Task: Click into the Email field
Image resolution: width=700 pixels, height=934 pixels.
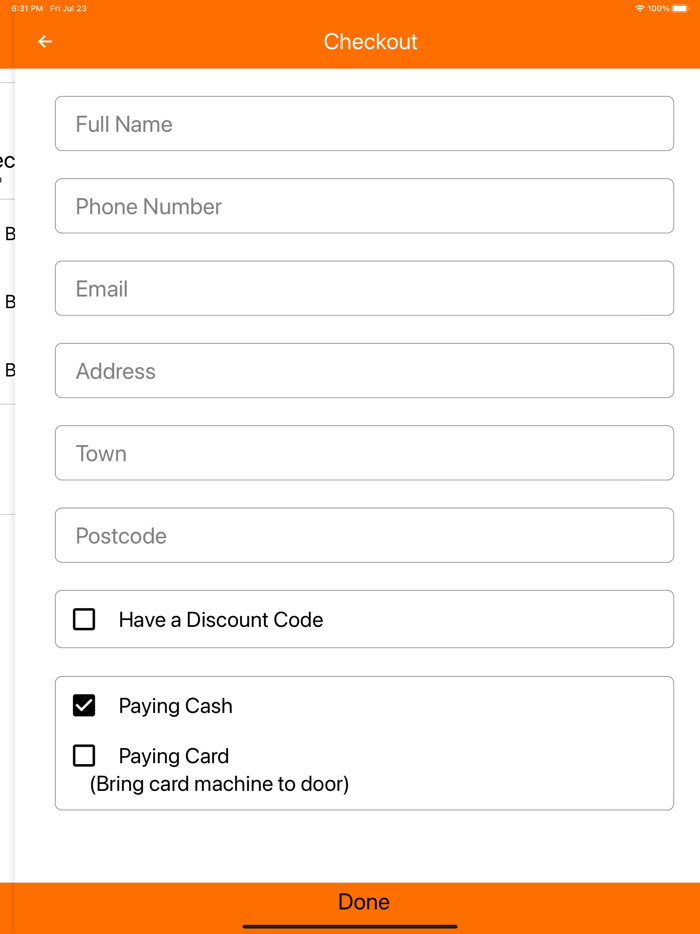Action: [364, 288]
